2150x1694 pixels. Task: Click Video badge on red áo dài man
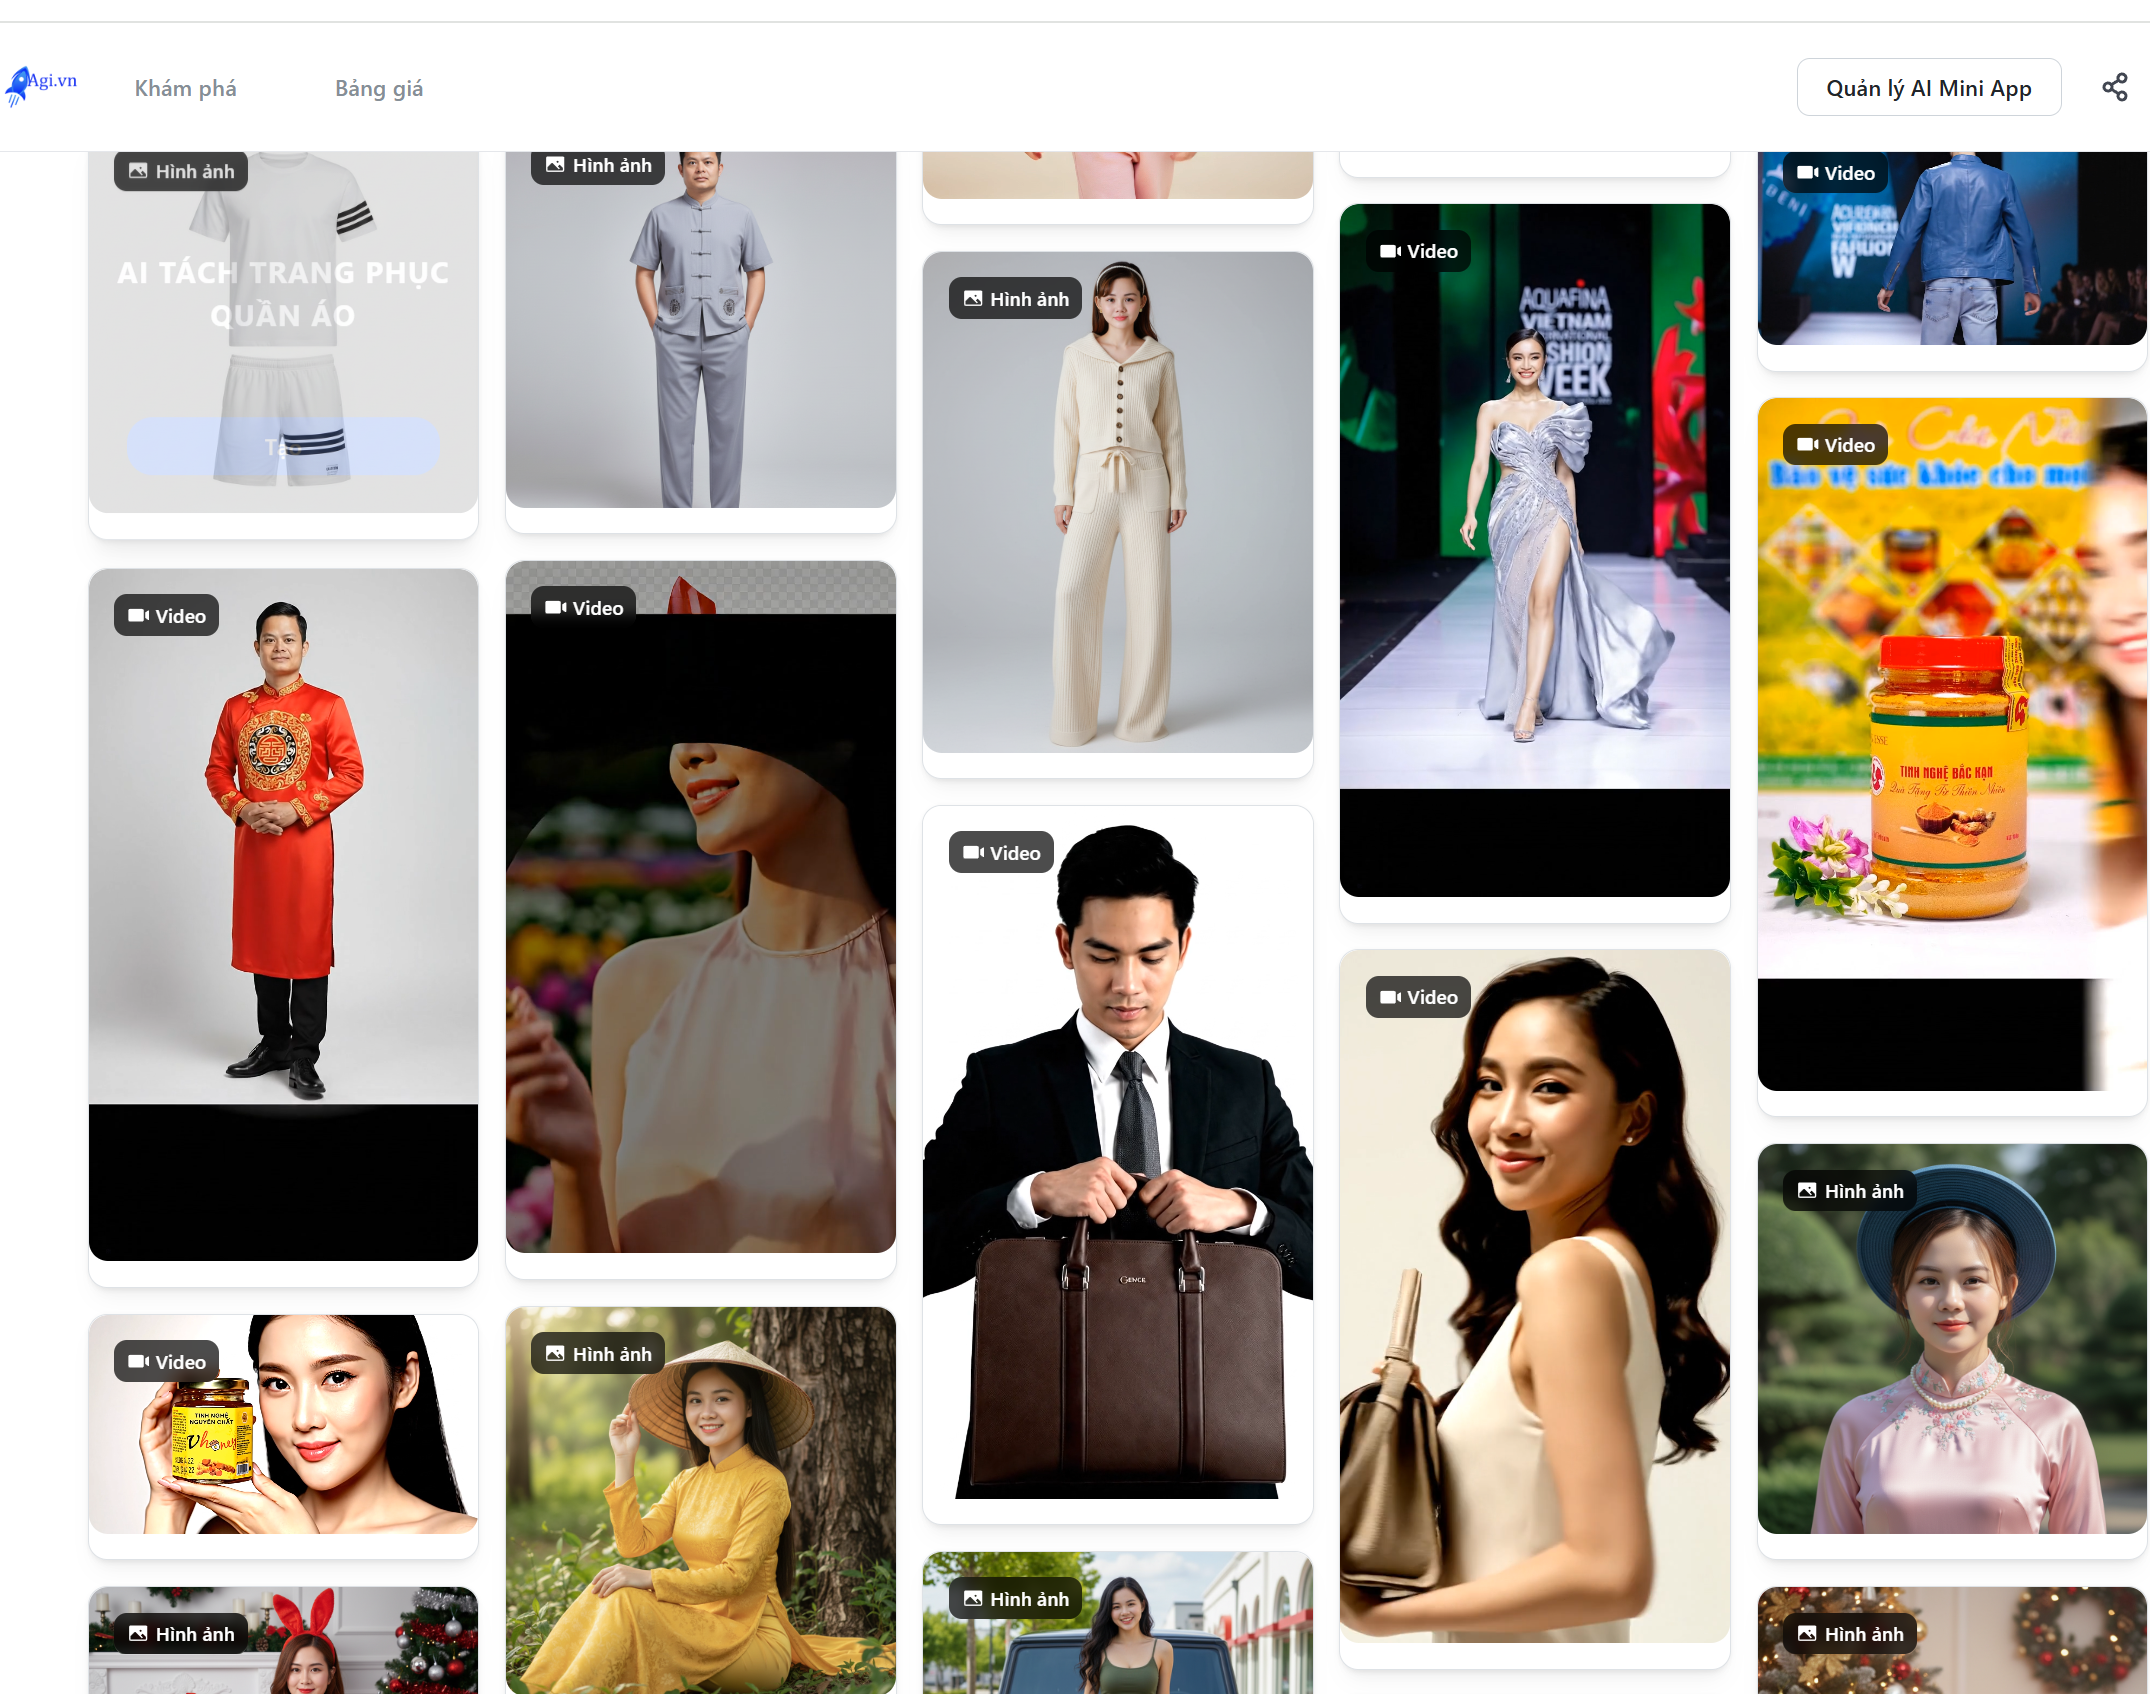point(167,616)
